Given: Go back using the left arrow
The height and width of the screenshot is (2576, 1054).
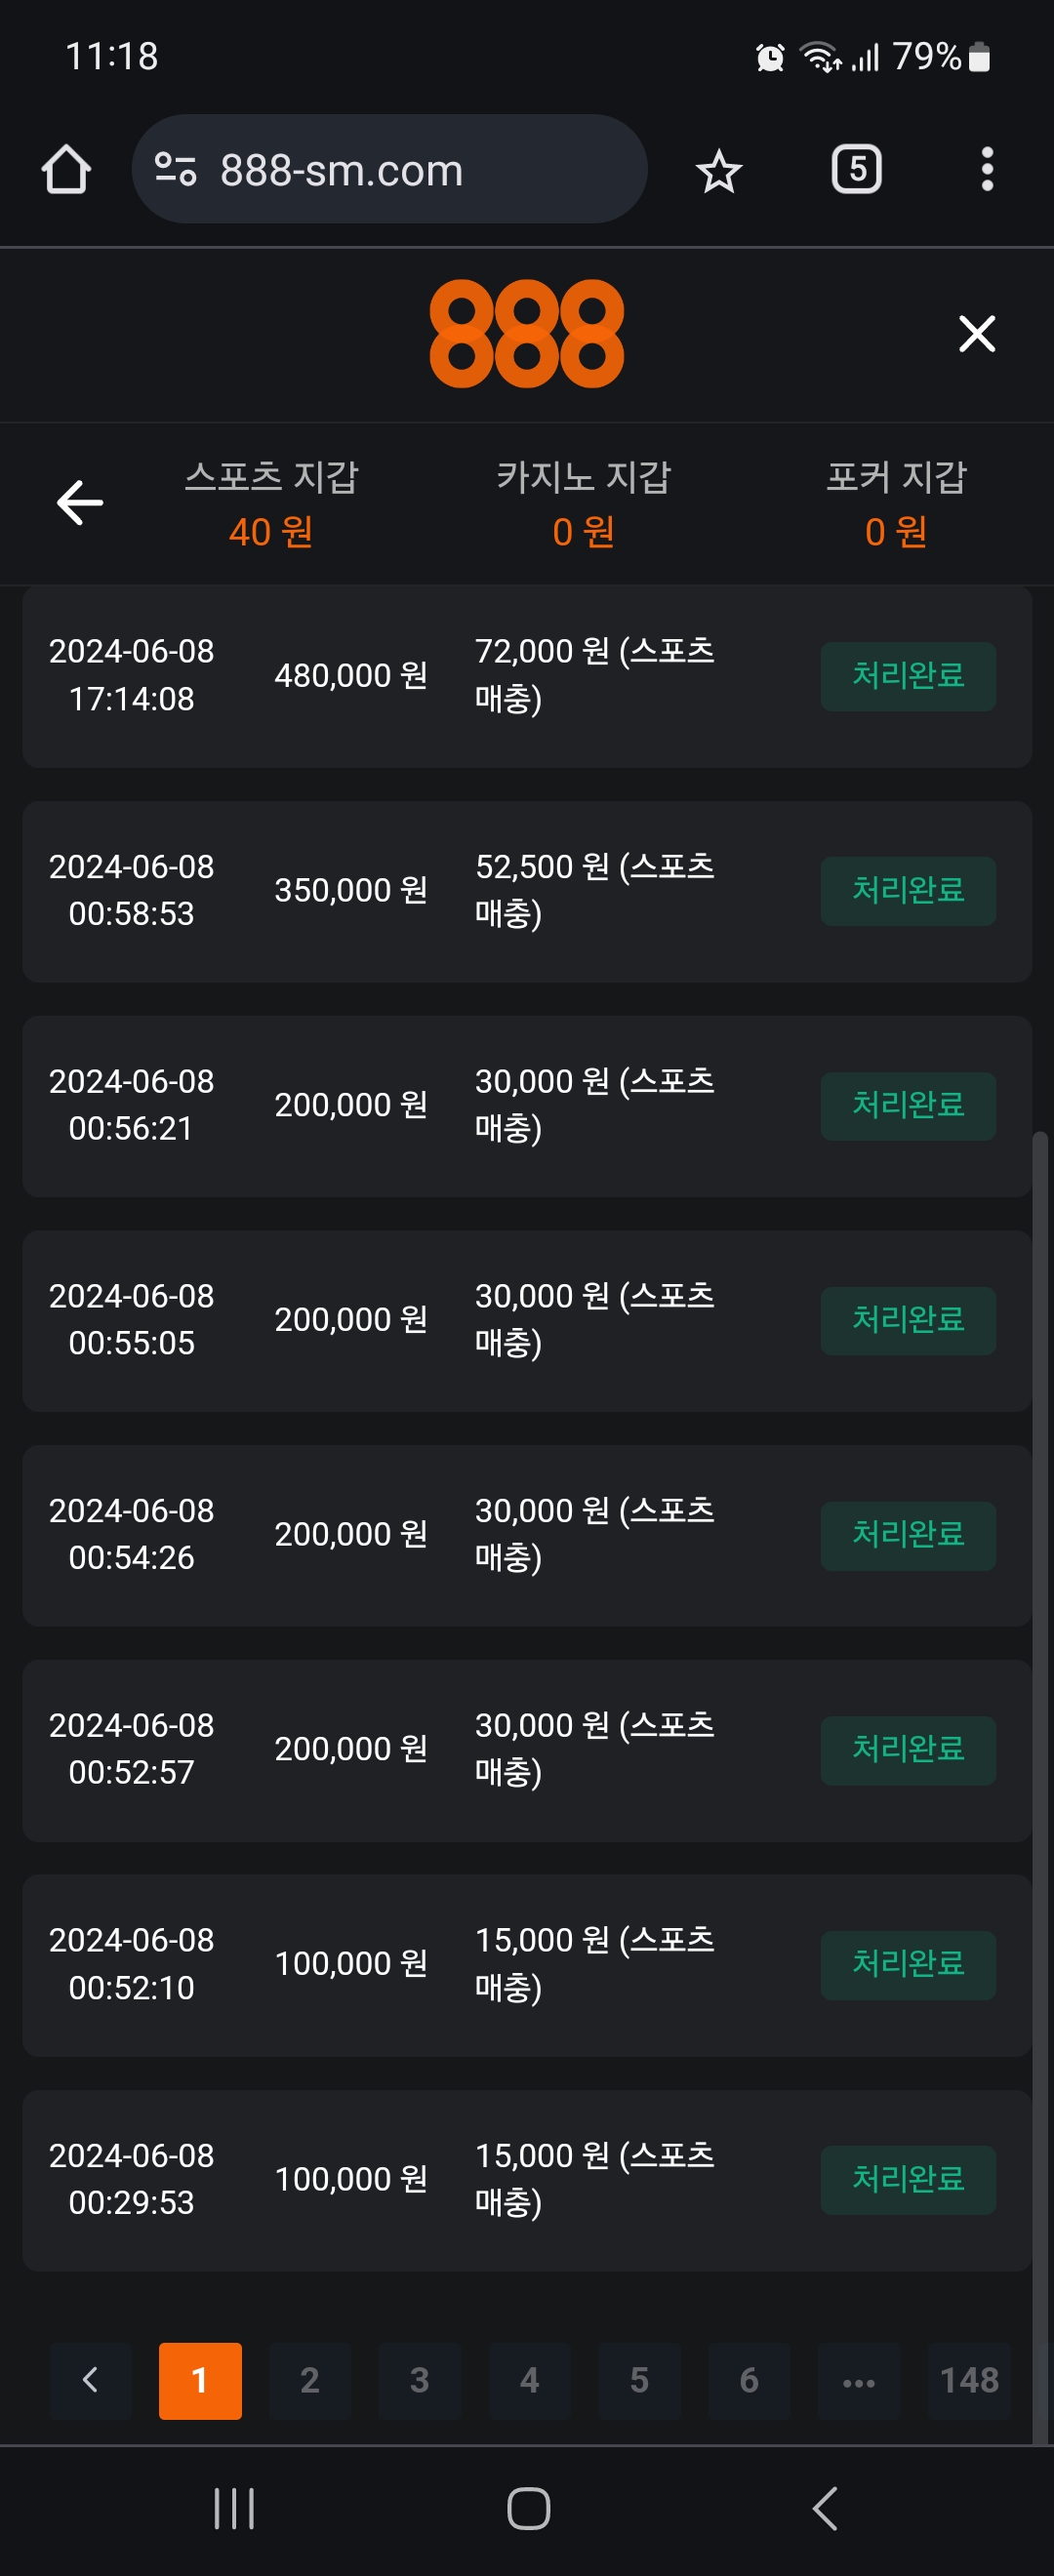Looking at the screenshot, I should click(80, 502).
